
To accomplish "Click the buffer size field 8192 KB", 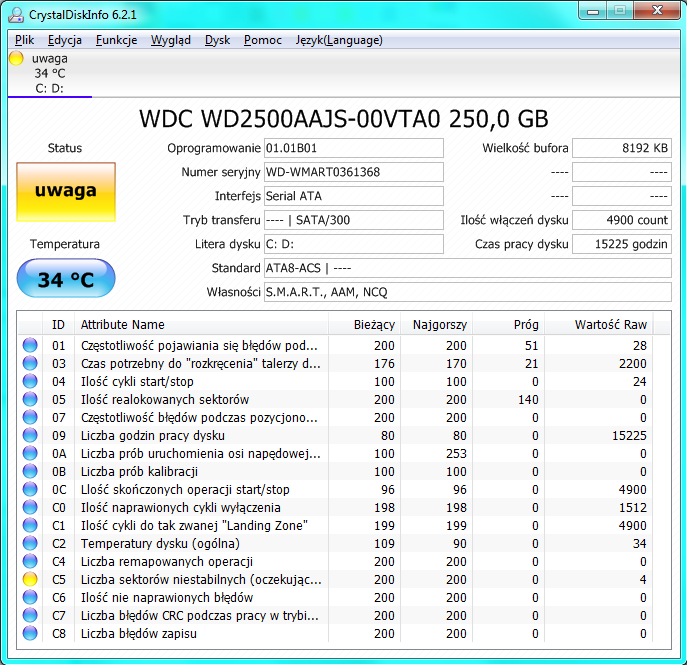I will click(622, 148).
